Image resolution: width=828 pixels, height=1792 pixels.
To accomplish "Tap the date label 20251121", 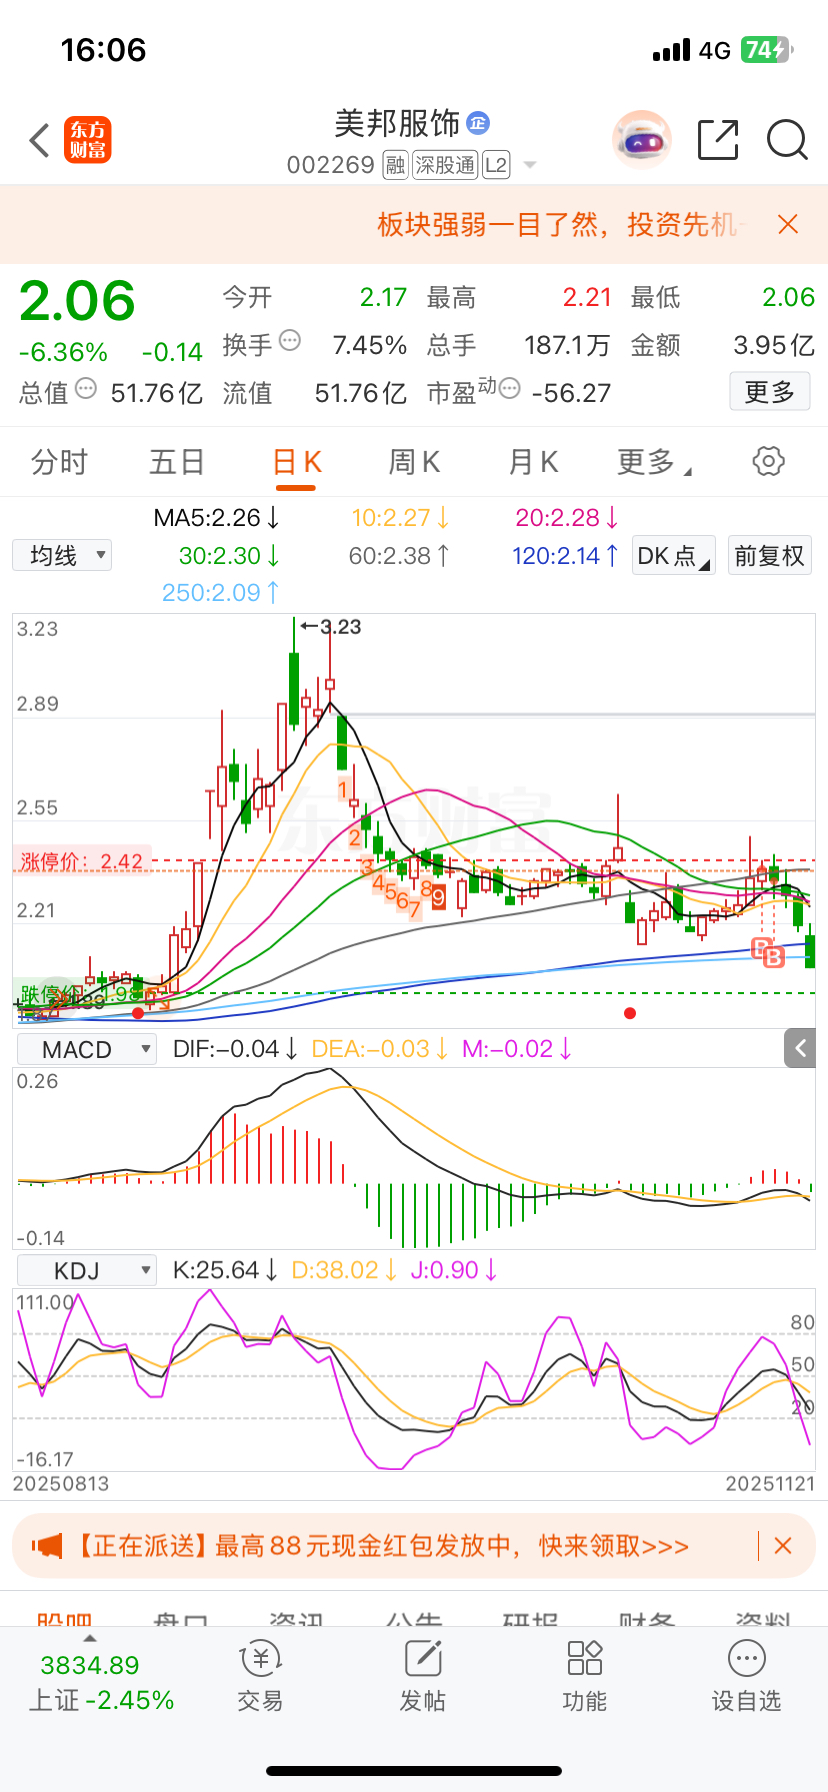I will click(770, 1484).
